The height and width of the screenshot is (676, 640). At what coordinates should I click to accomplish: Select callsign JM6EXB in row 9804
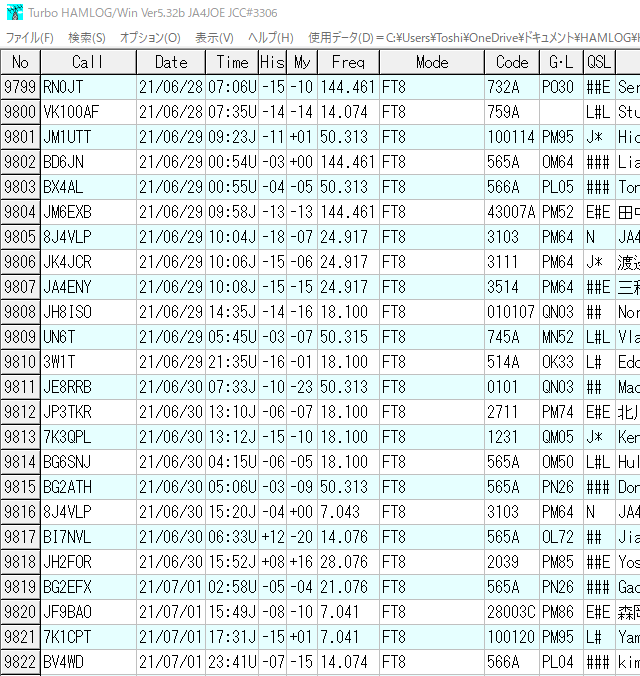[x=88, y=212]
